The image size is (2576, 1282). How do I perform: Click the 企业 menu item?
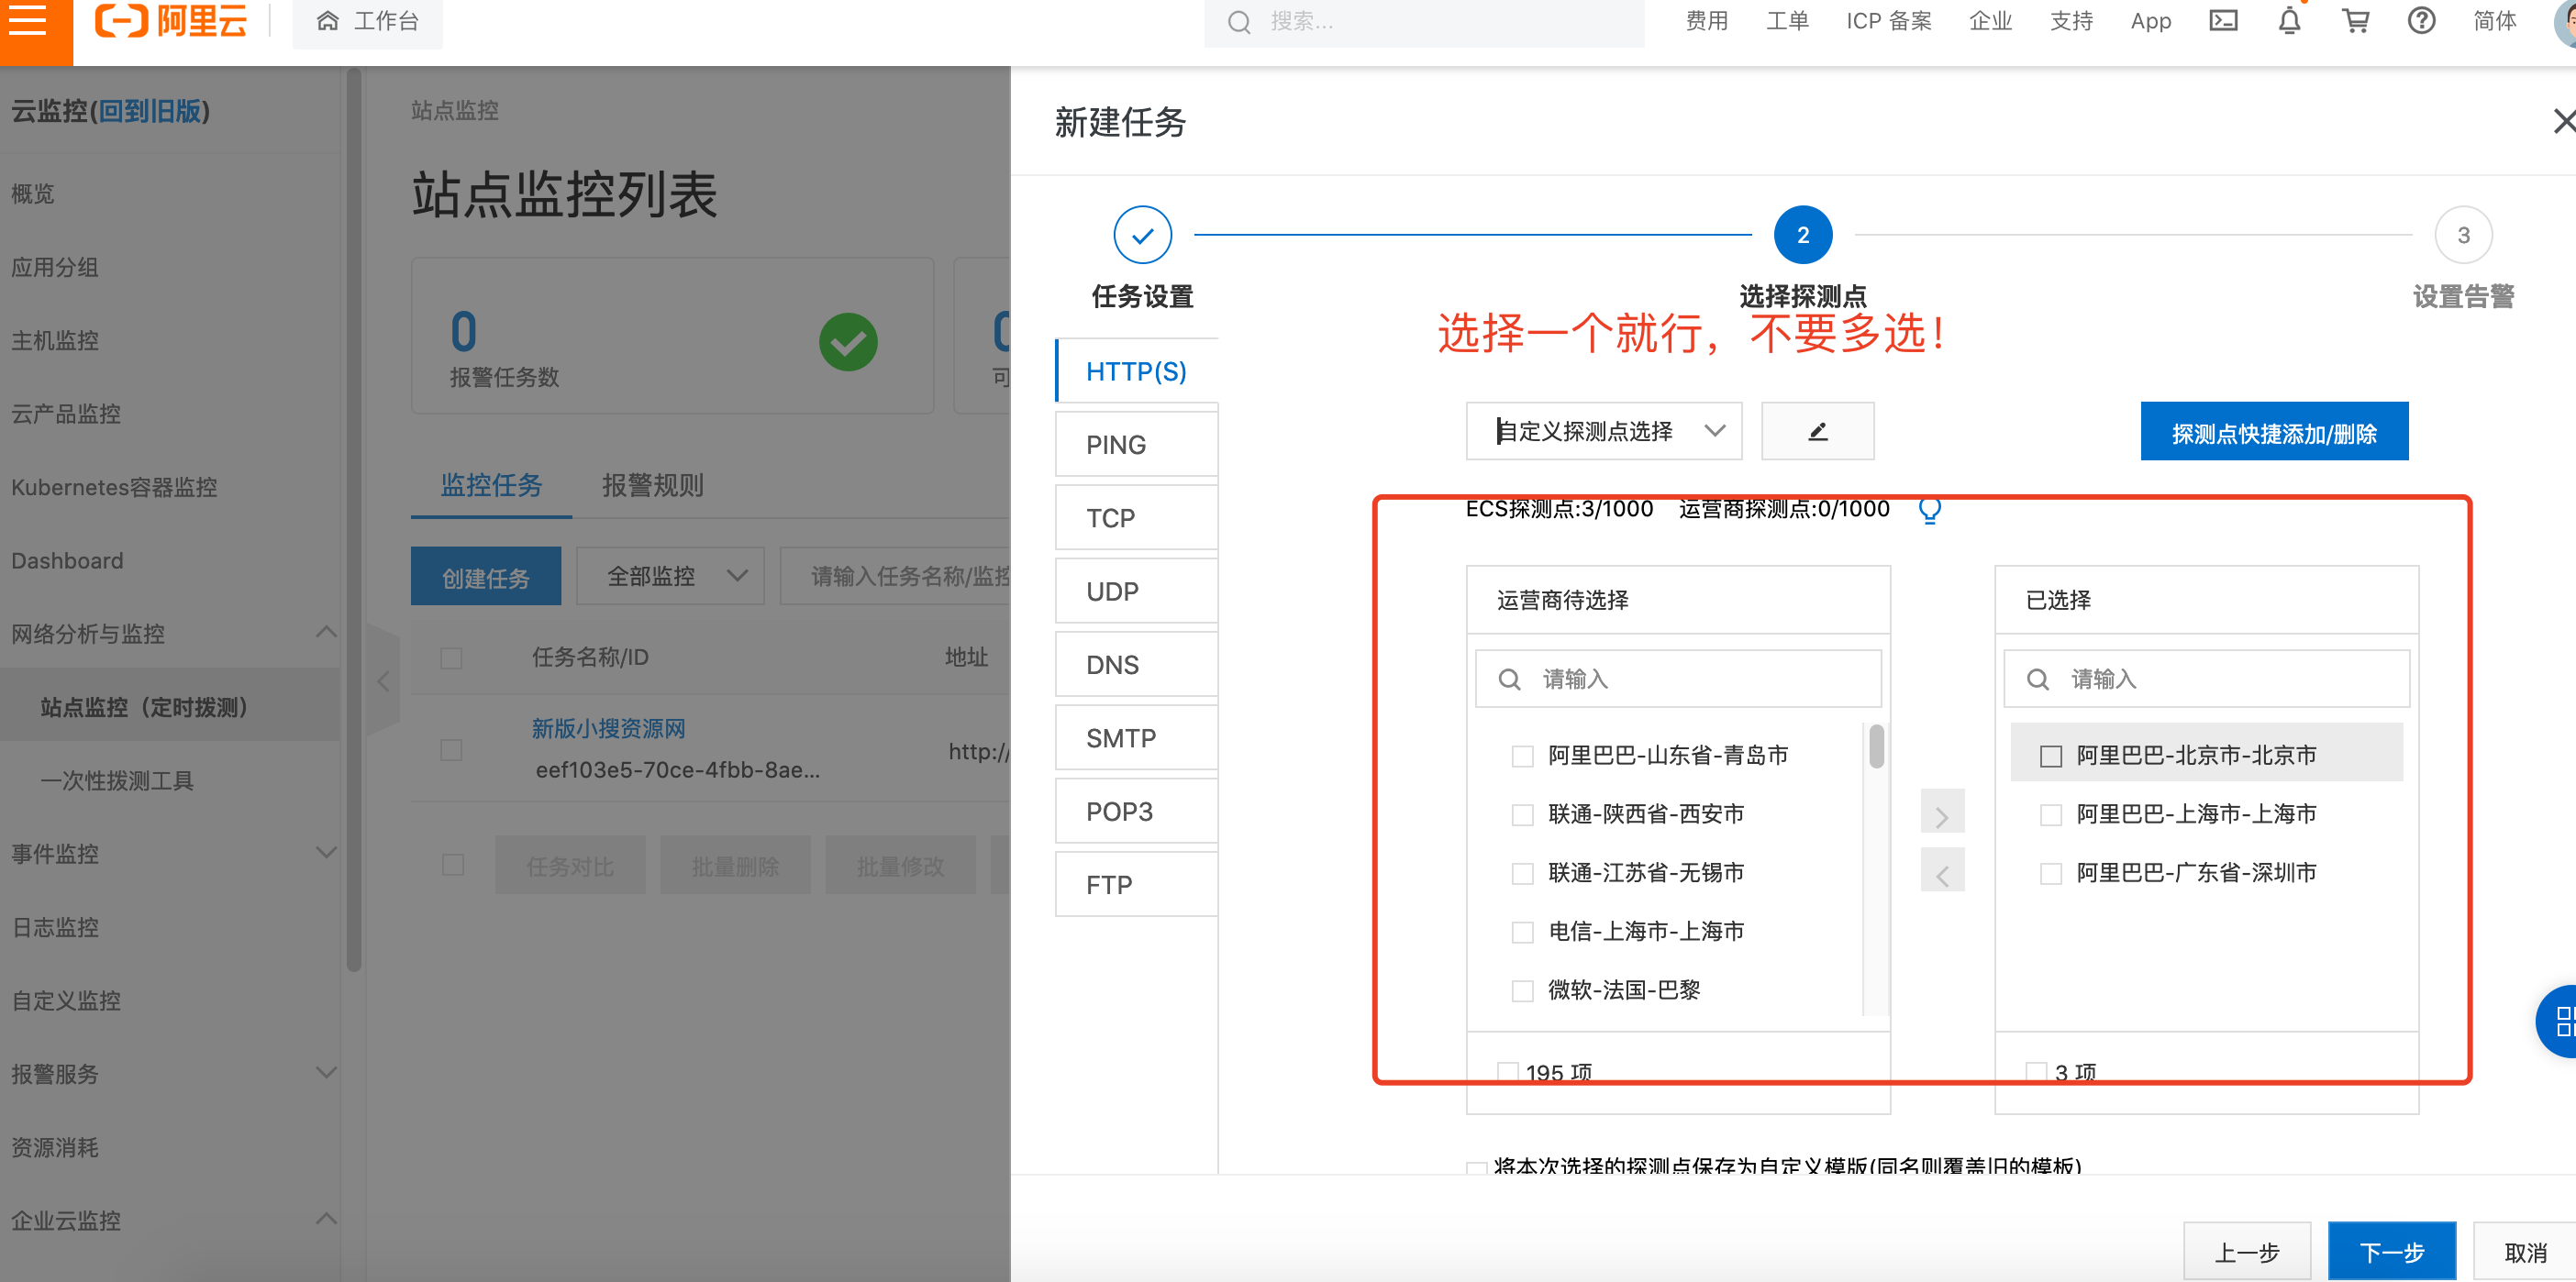[1990, 21]
